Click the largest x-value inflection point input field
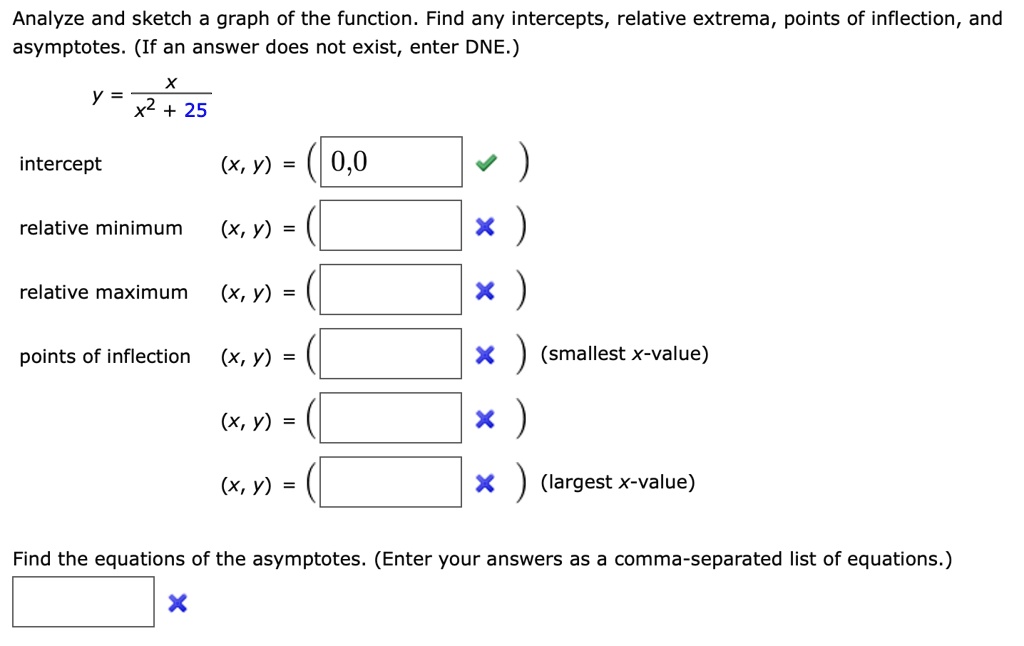1024x646 pixels. [390, 480]
